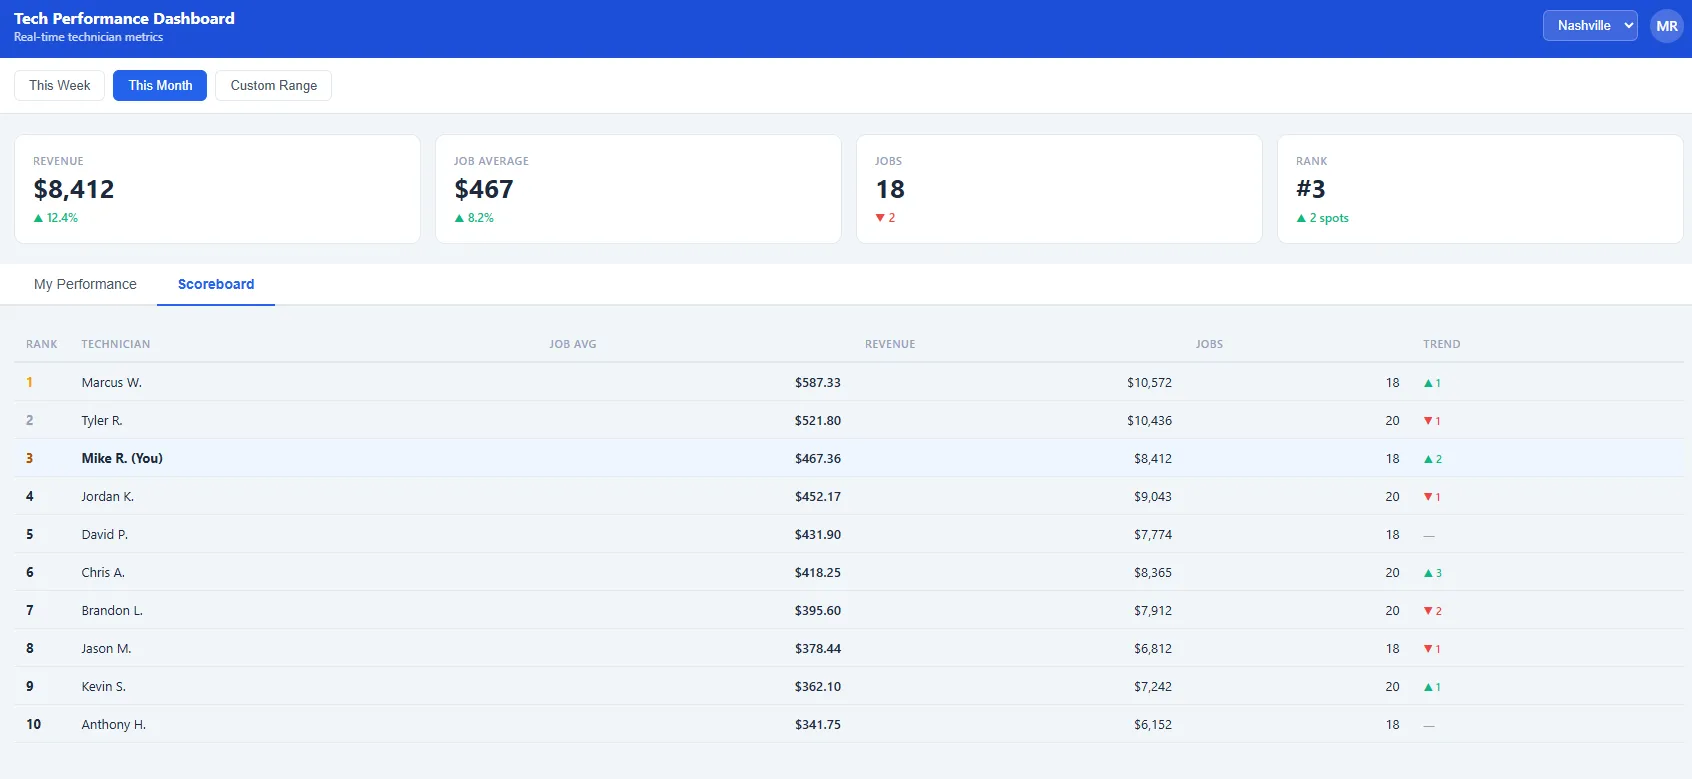Click the Job Average summary card

pyautogui.click(x=637, y=189)
